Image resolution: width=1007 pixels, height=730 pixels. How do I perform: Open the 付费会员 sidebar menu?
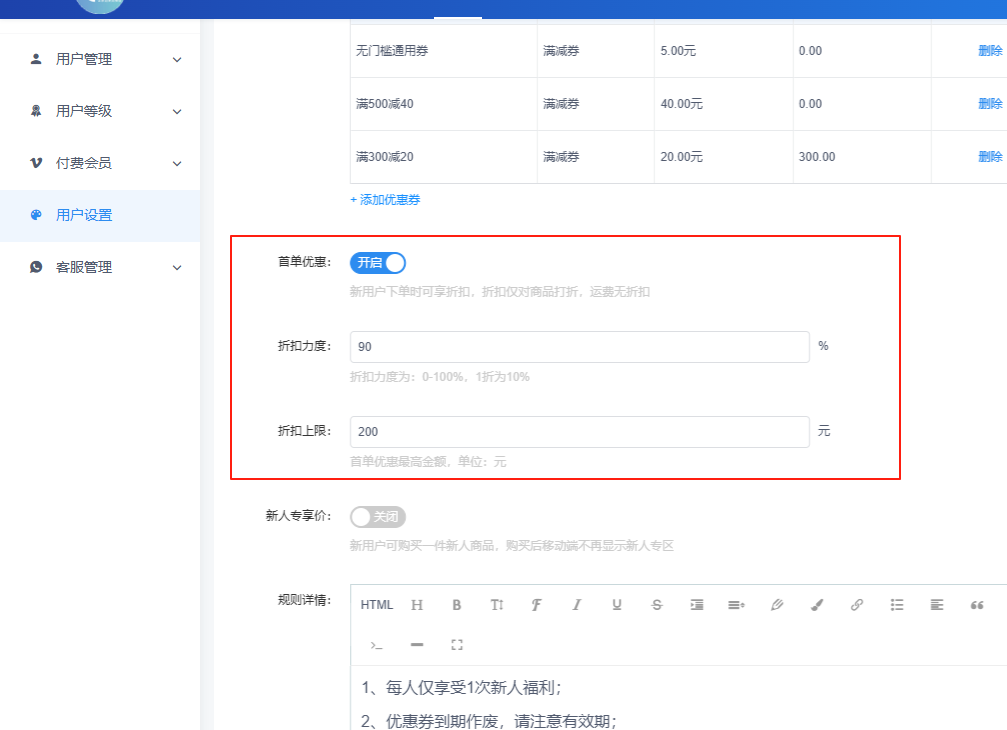(x=100, y=163)
